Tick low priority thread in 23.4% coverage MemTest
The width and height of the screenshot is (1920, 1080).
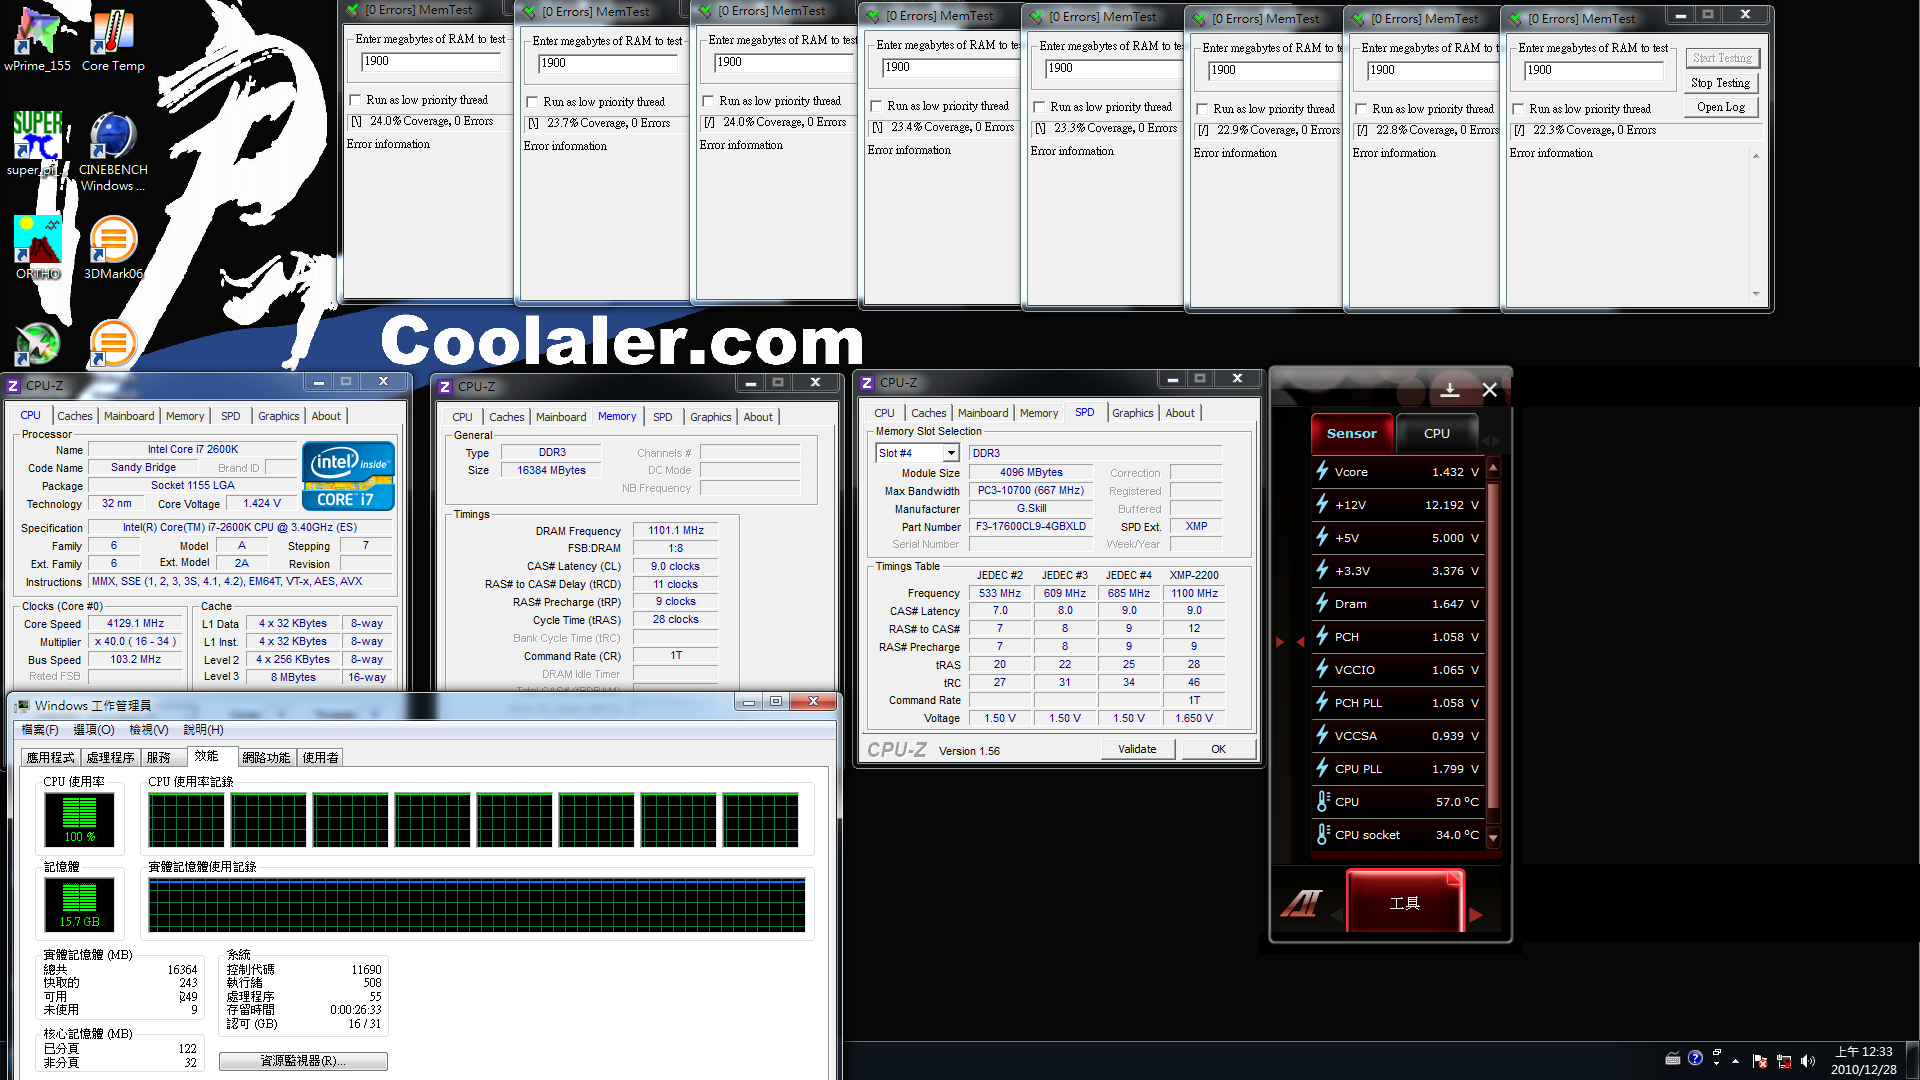[x=876, y=106]
